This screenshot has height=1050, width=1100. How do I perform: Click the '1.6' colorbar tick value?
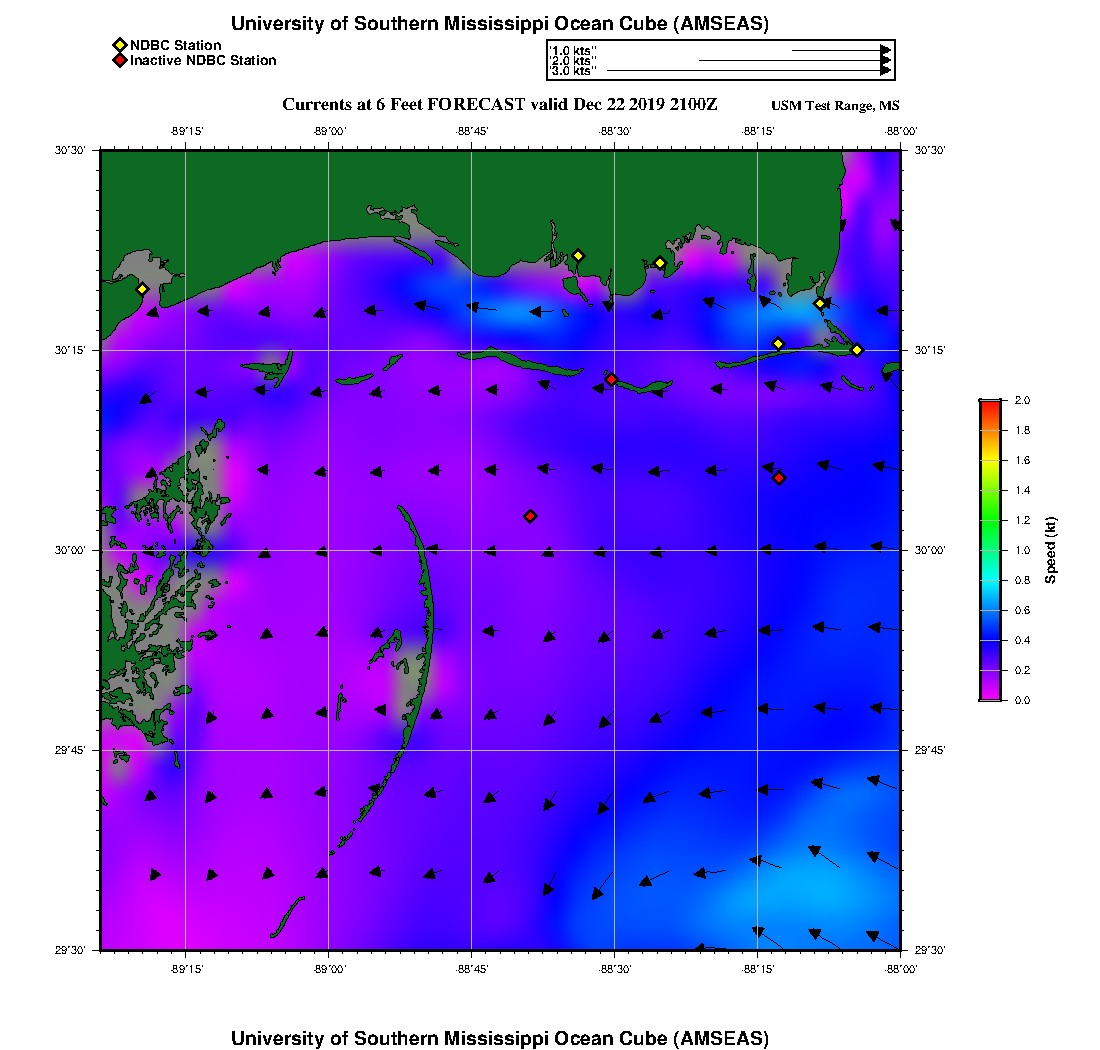[x=1022, y=460]
